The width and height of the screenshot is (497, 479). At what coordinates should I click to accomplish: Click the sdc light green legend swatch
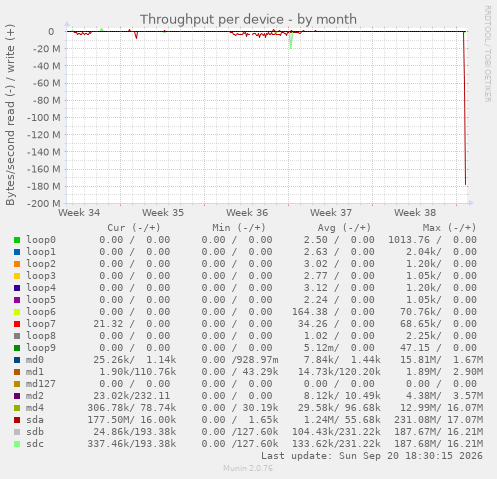coord(17,444)
